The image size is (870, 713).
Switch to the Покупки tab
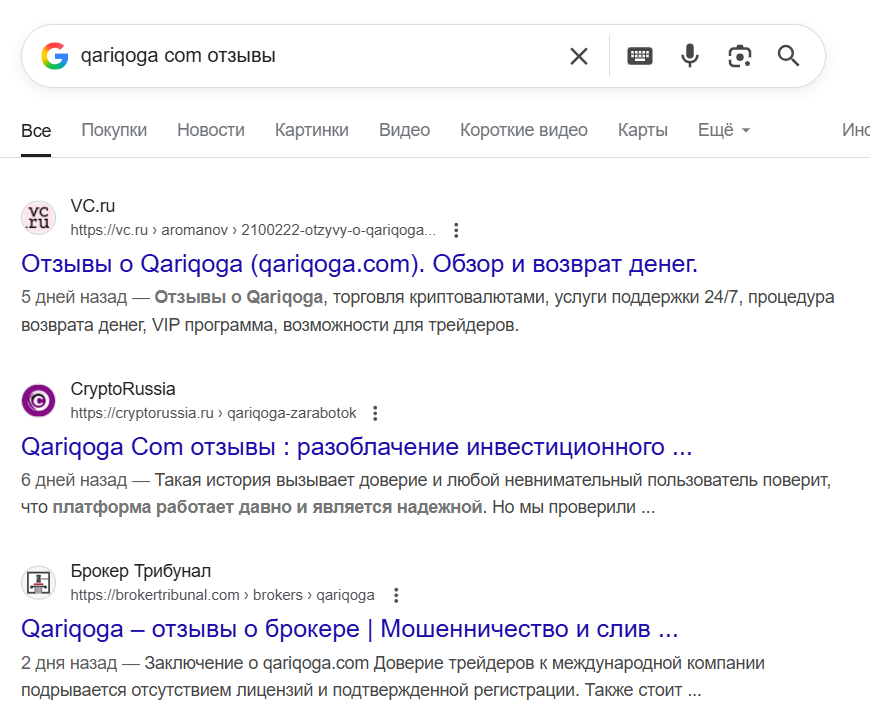(x=114, y=130)
